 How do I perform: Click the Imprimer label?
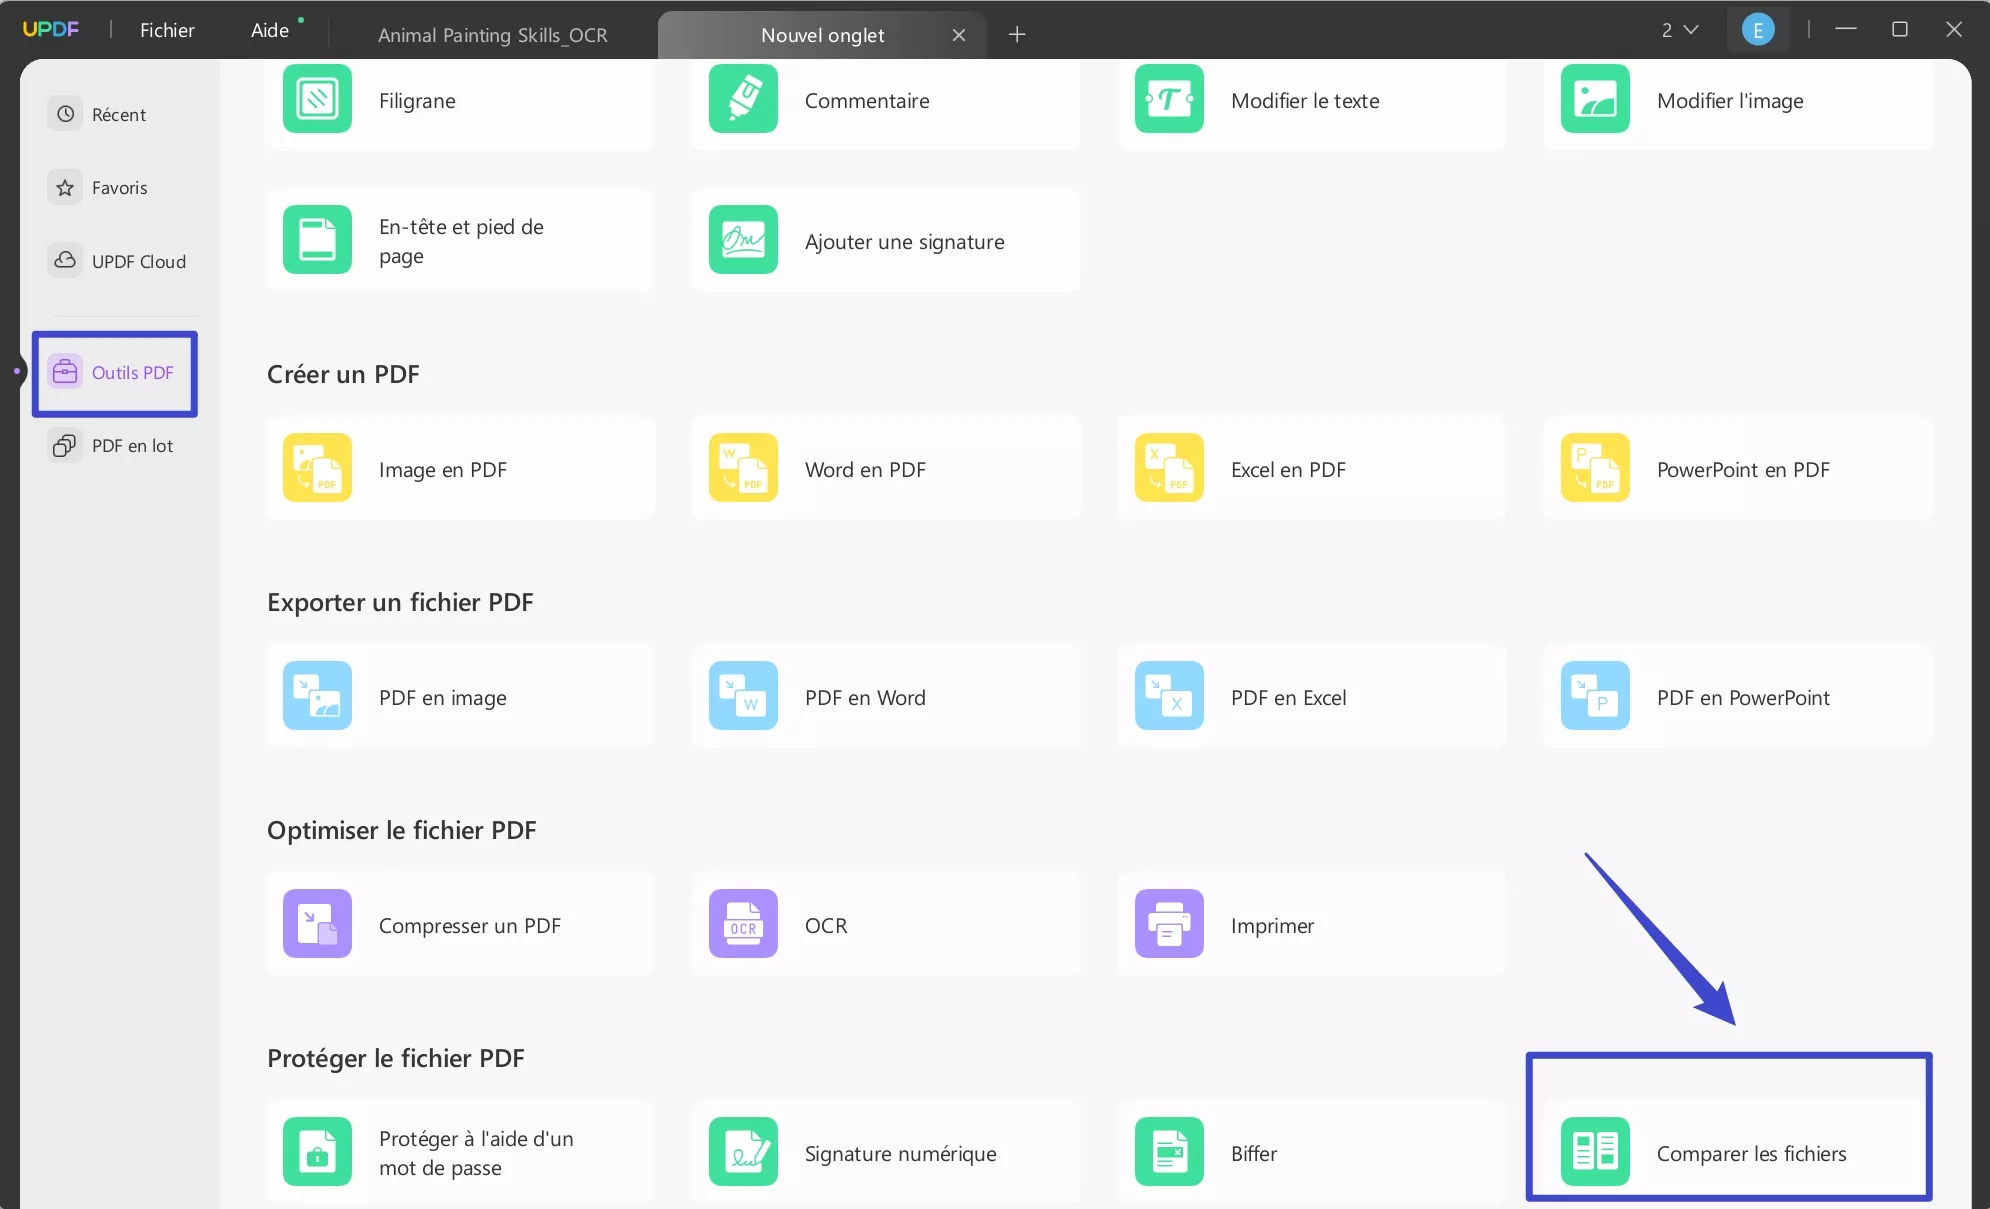click(1272, 925)
